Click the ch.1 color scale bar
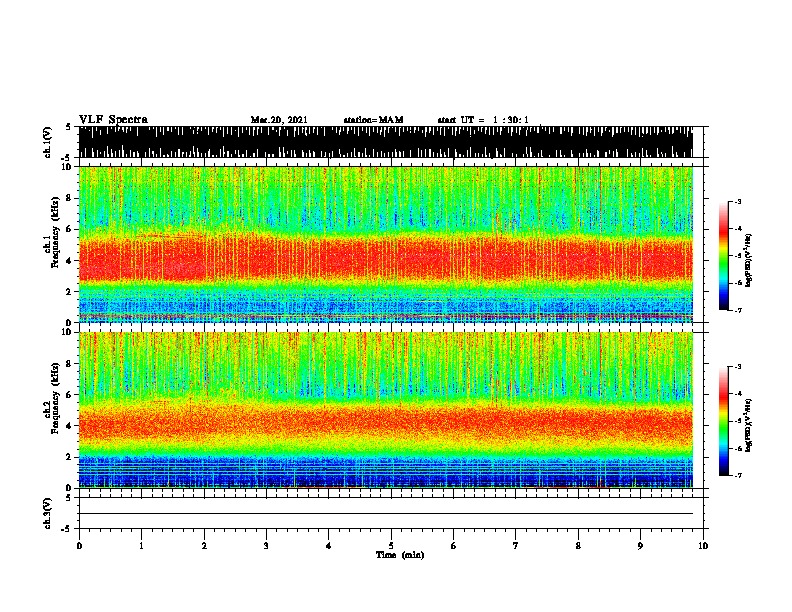 (x=724, y=256)
